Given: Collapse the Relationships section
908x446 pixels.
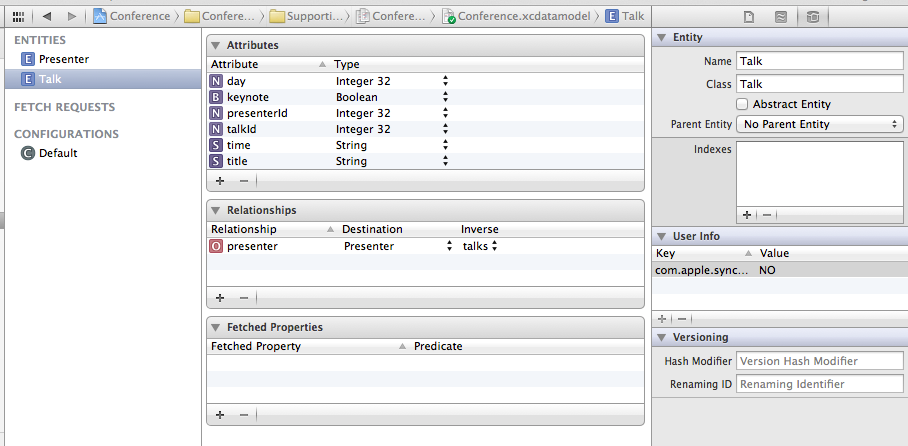Looking at the screenshot, I should pos(215,210).
